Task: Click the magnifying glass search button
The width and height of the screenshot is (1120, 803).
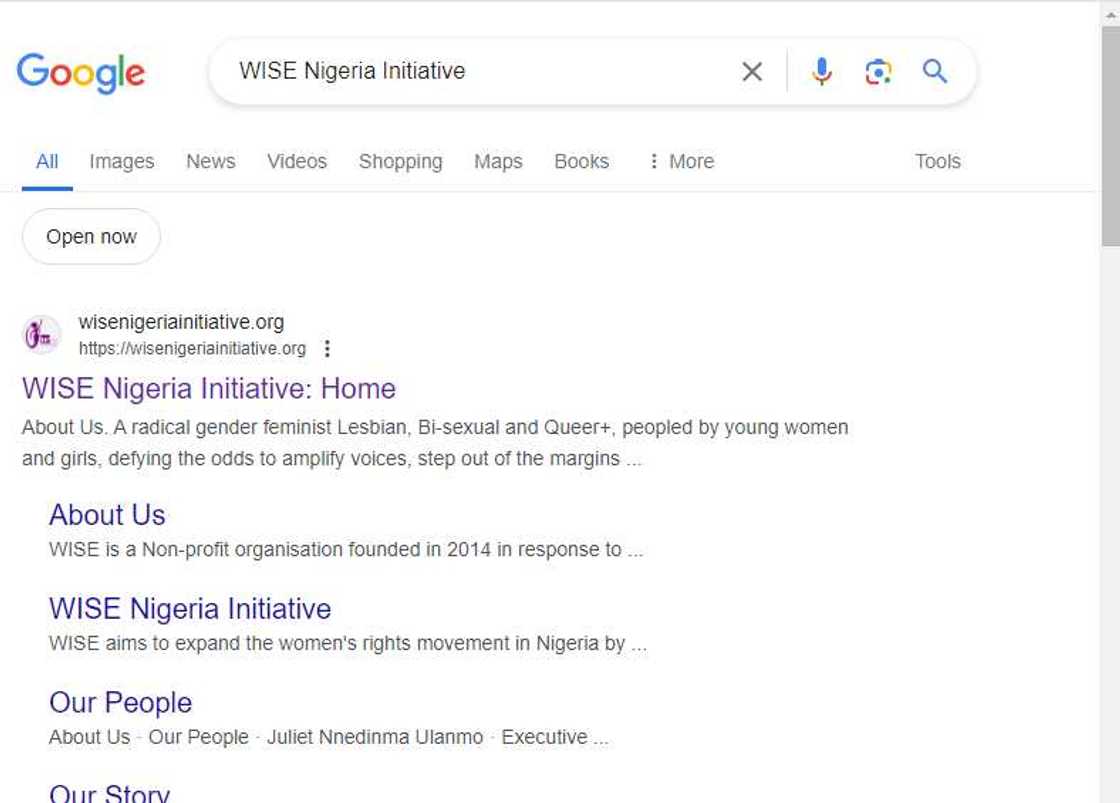Action: pos(935,72)
